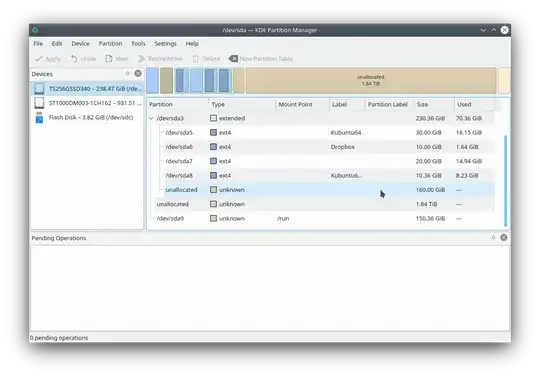Select the TS256GSSD340 device
The height and width of the screenshot is (377, 540).
coord(87,89)
